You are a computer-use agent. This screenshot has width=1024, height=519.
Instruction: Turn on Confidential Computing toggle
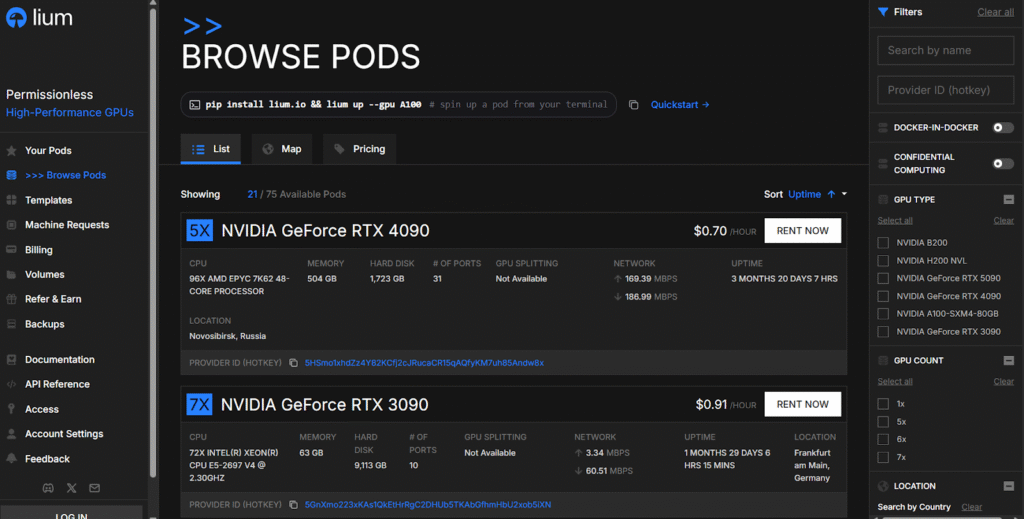[x=1002, y=163]
